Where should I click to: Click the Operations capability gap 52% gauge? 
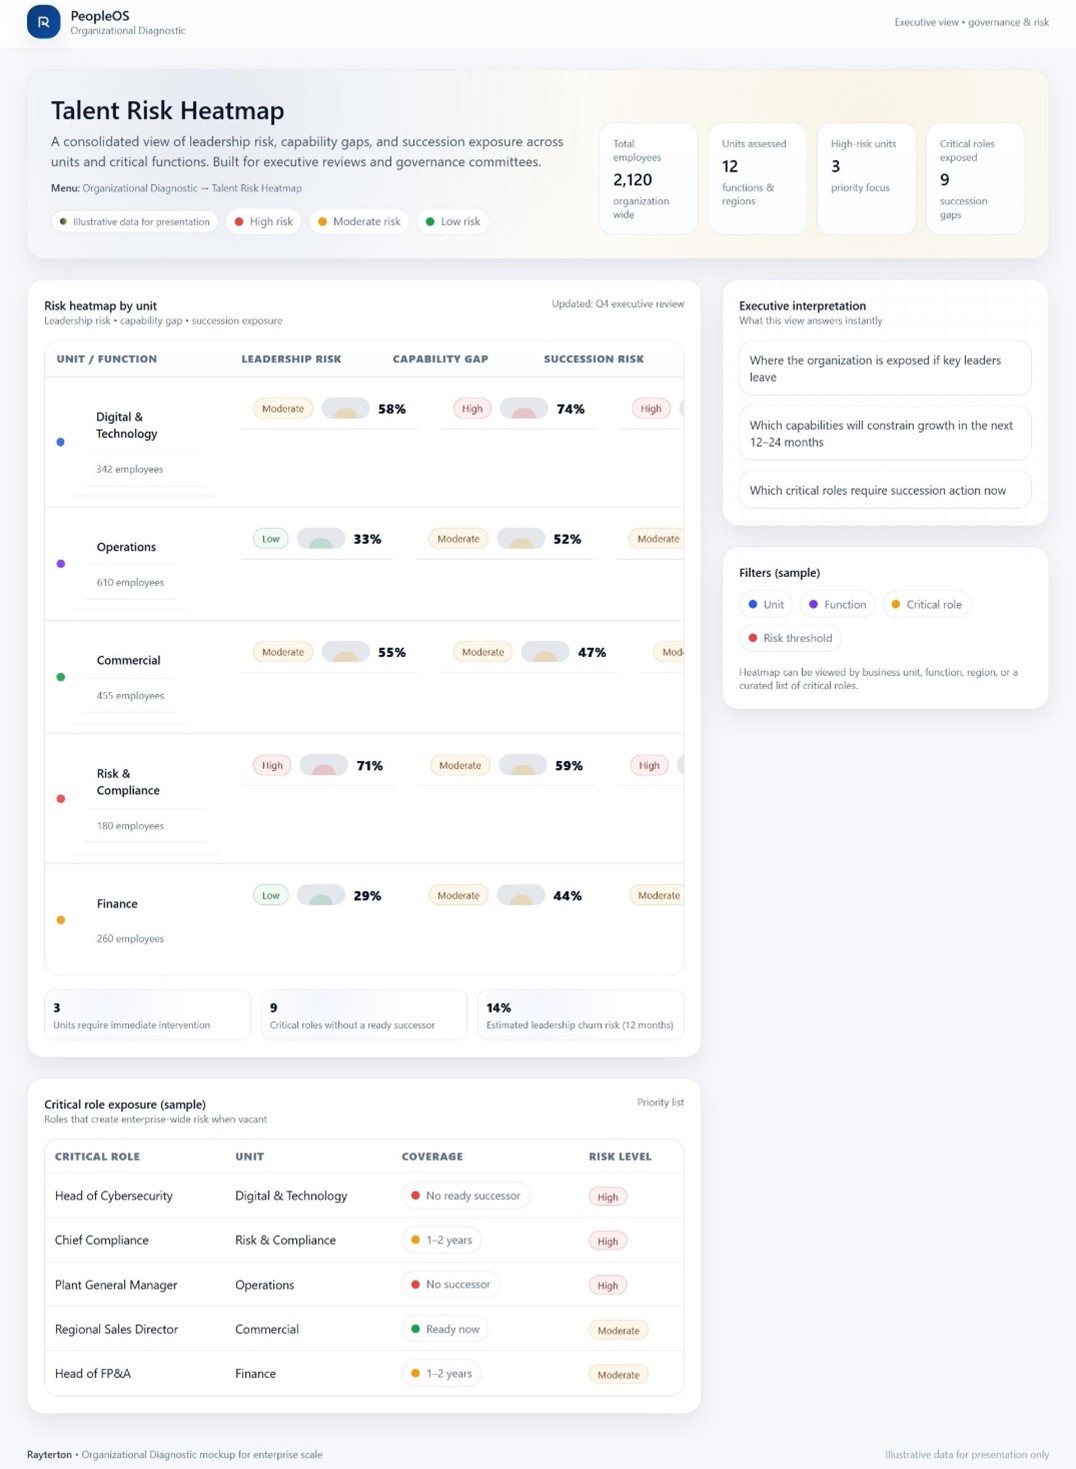click(521, 539)
